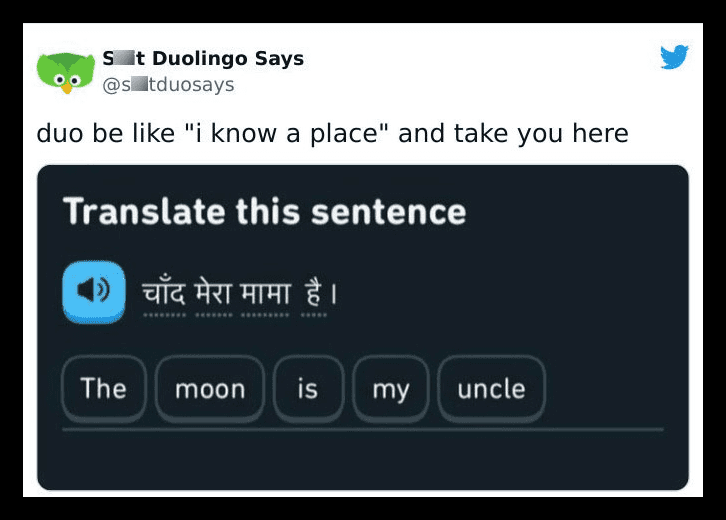Viewport: 726px width, 520px height.
Task: Tap the 'my' word tile
Action: tap(391, 388)
